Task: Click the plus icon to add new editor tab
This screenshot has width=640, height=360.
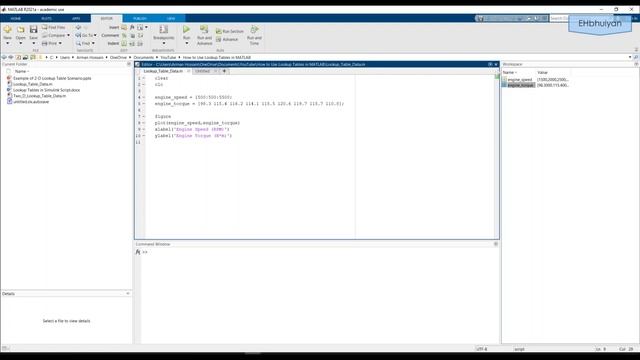Action: click(224, 71)
